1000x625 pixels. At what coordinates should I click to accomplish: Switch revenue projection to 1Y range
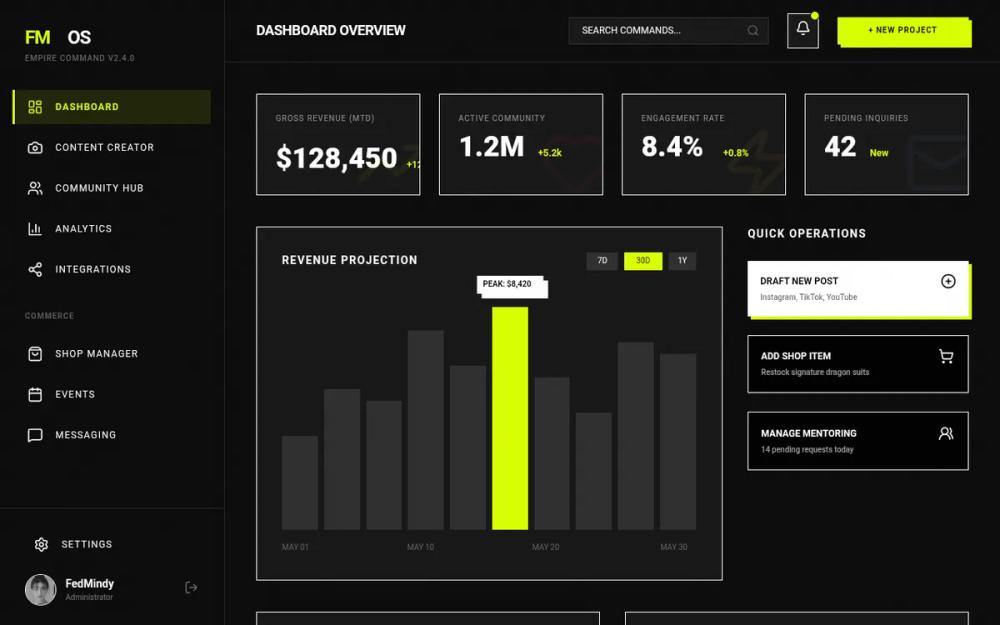682,260
